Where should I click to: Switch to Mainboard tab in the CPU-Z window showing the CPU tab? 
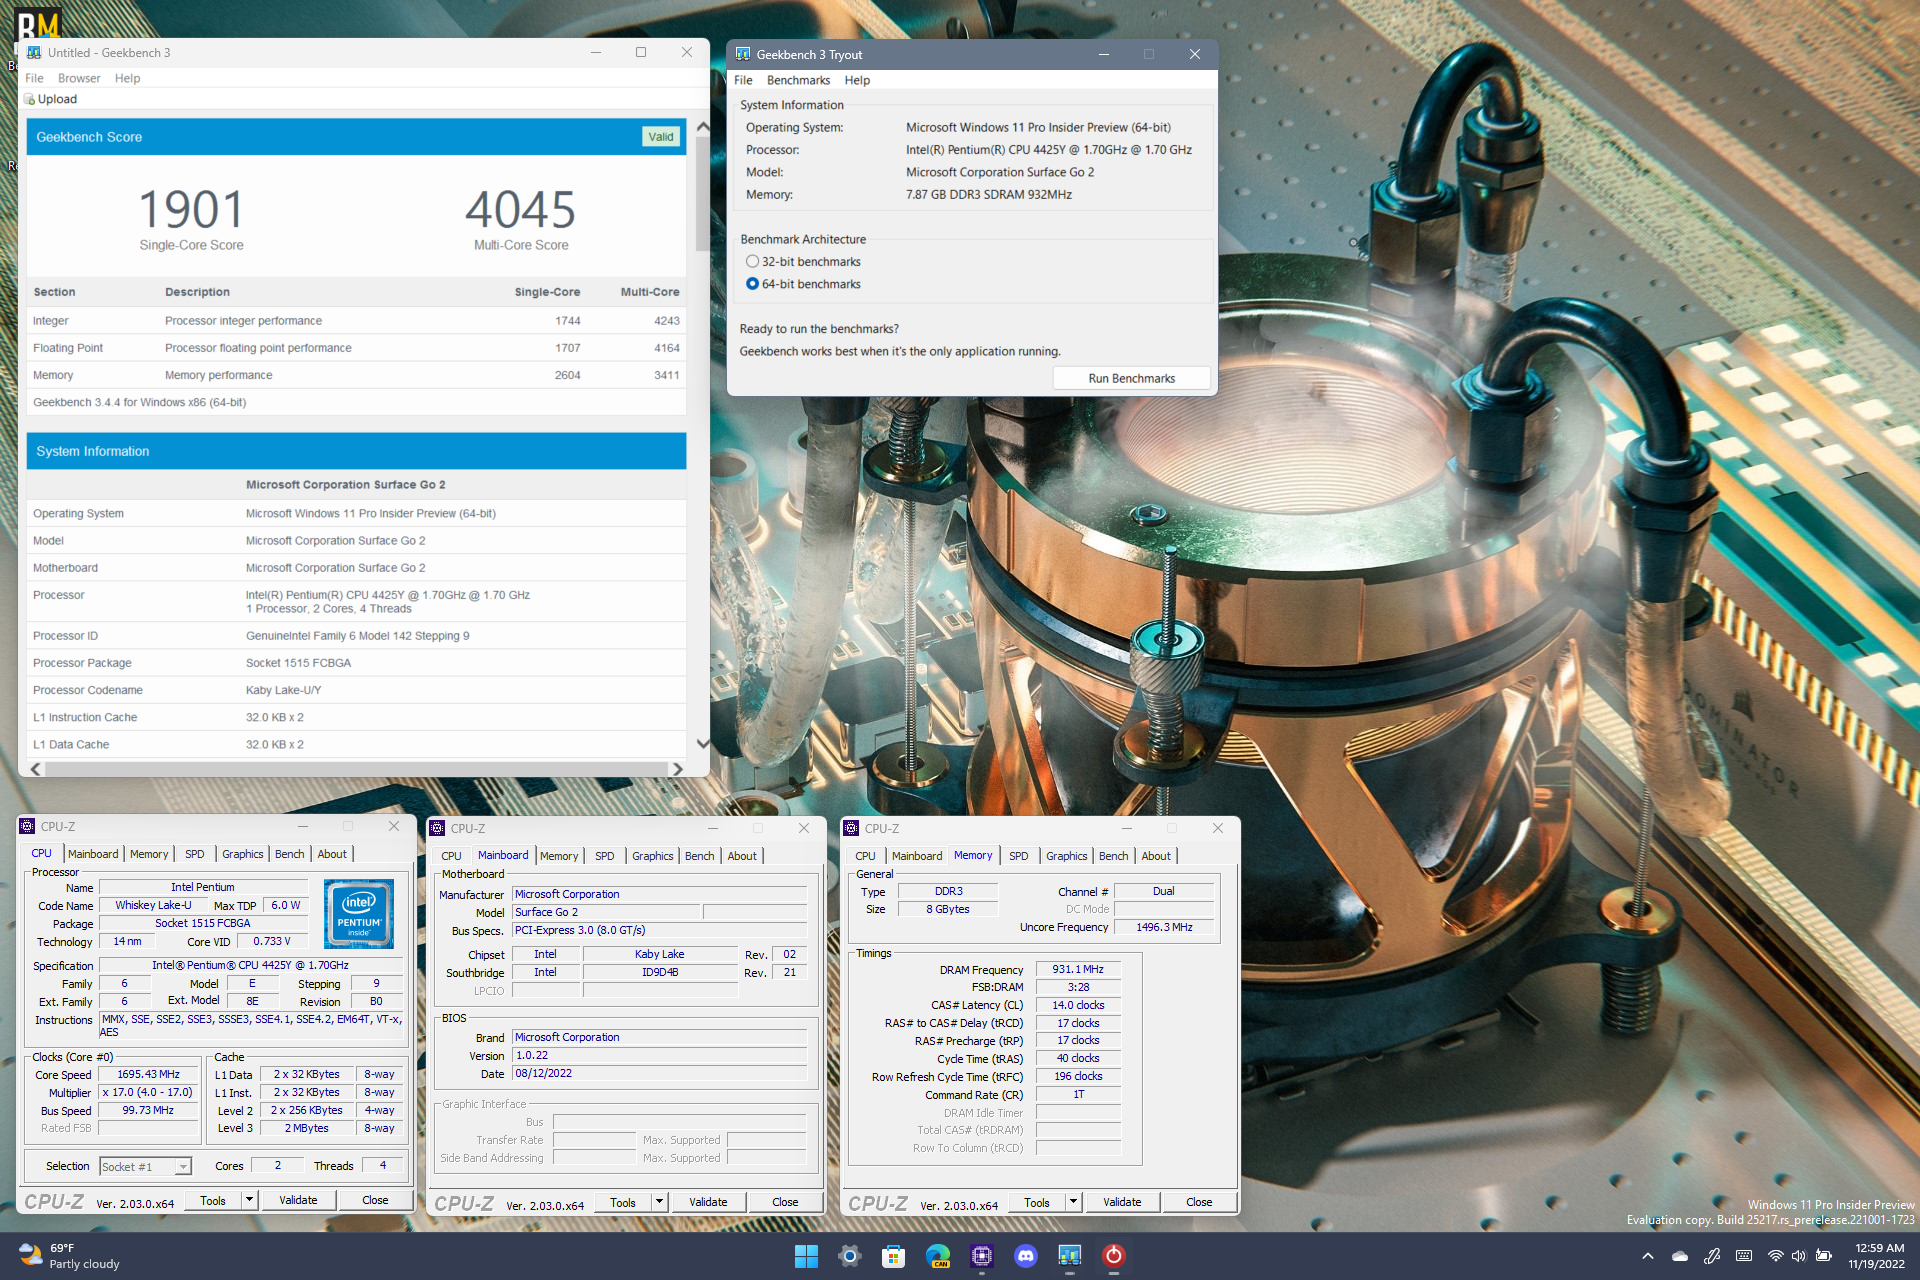tap(93, 854)
